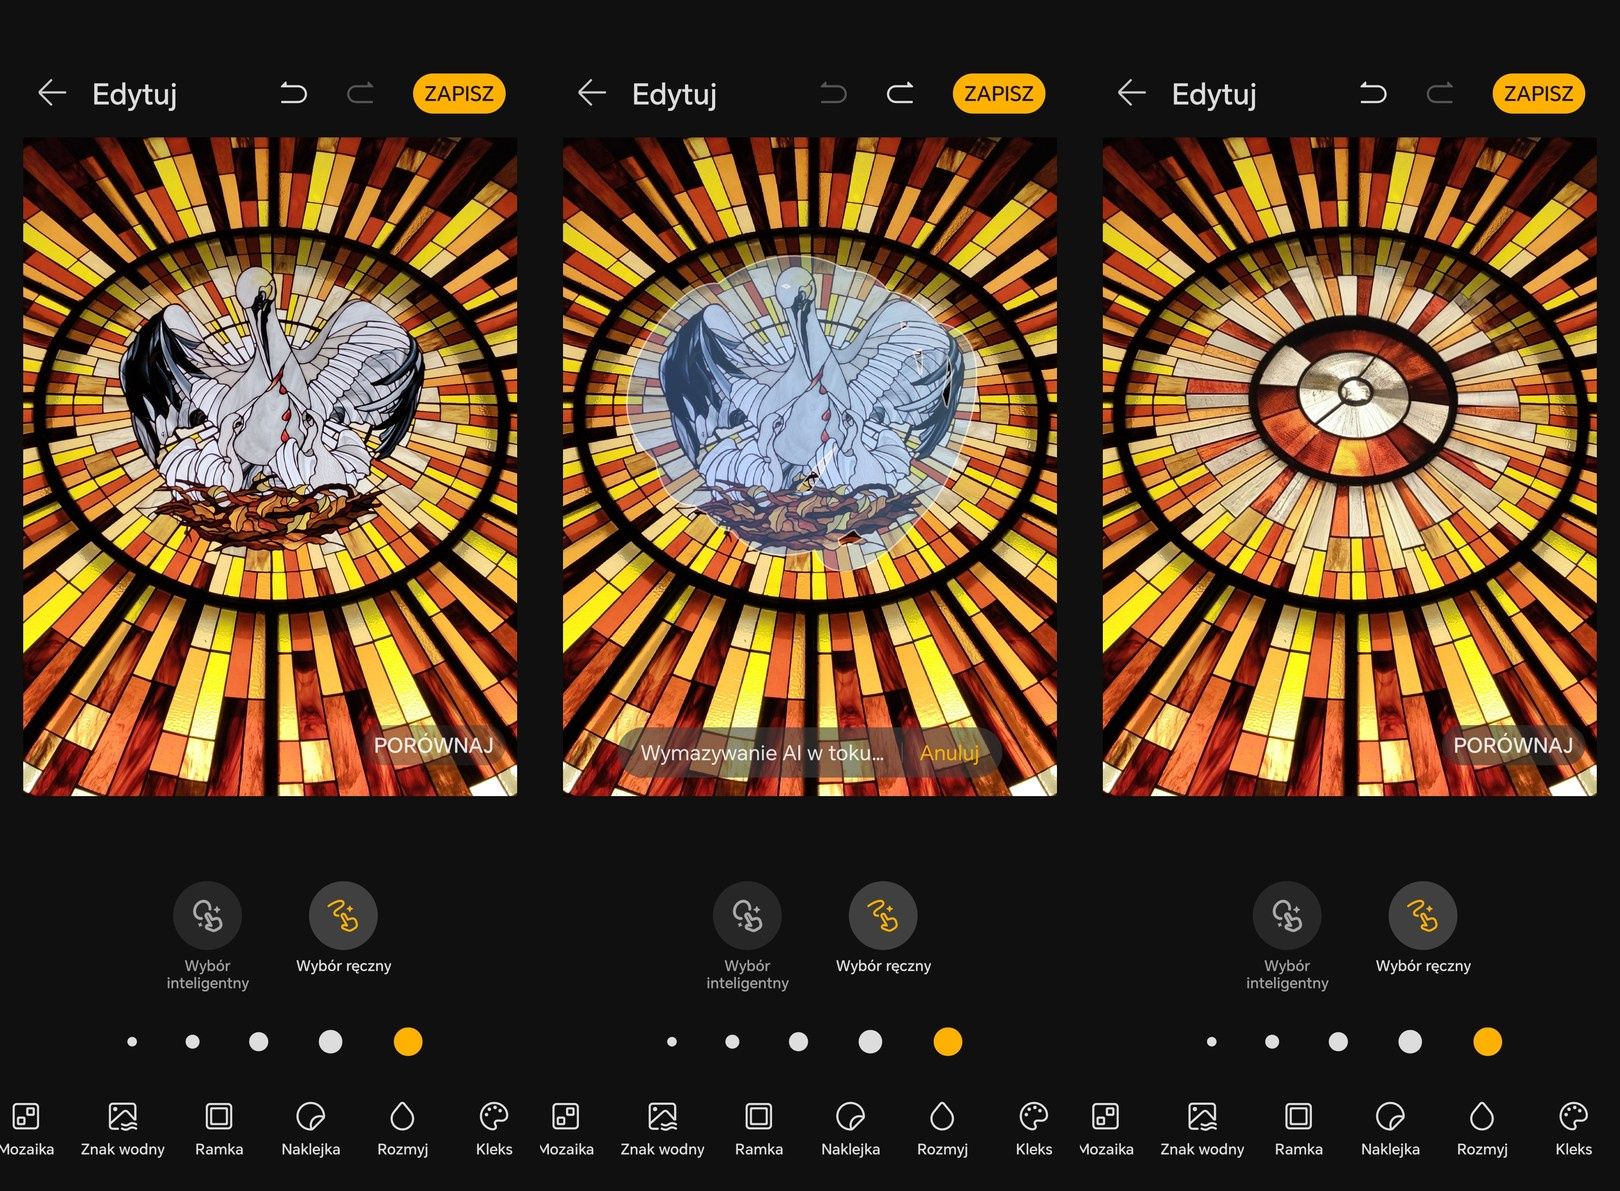The image size is (1620, 1191).
Task: Open Ramka tool in left screen
Action: pos(219,1129)
